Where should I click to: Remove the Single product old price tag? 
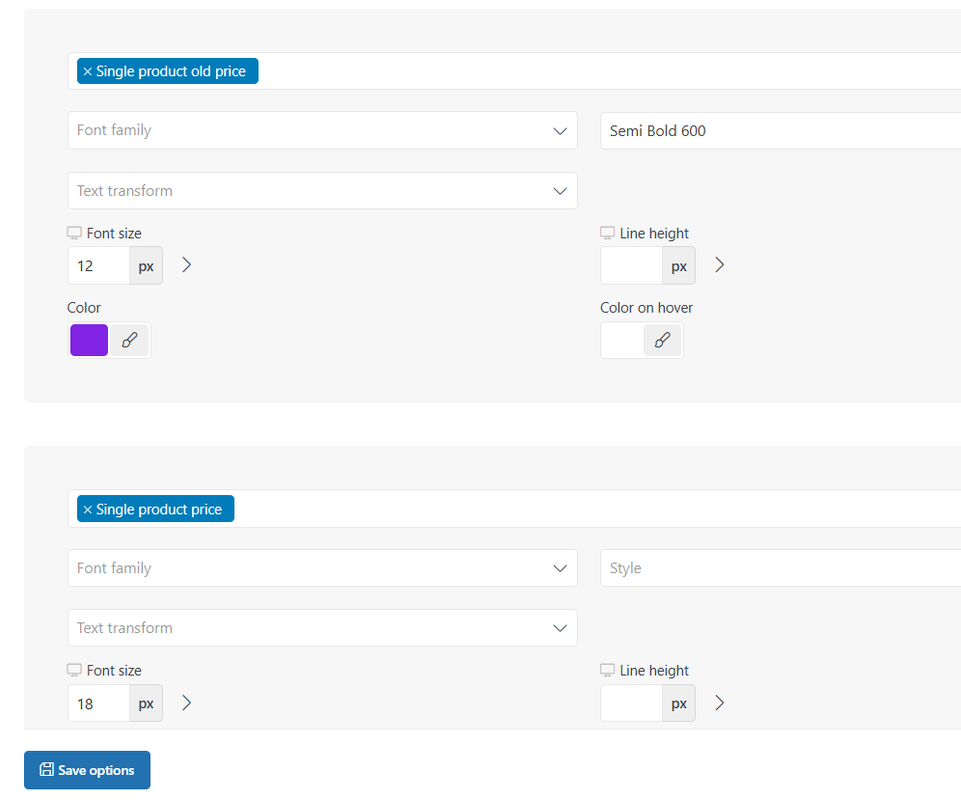pos(88,72)
